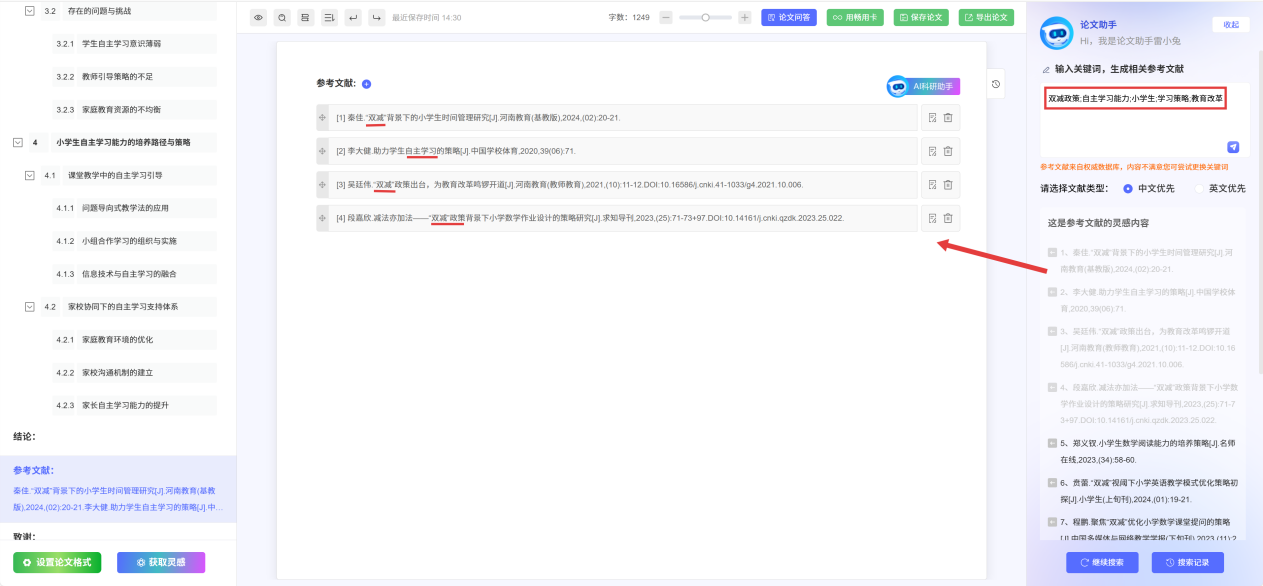This screenshot has width=1263, height=586.
Task: Open 搜索记录 button
Action: [1187, 562]
